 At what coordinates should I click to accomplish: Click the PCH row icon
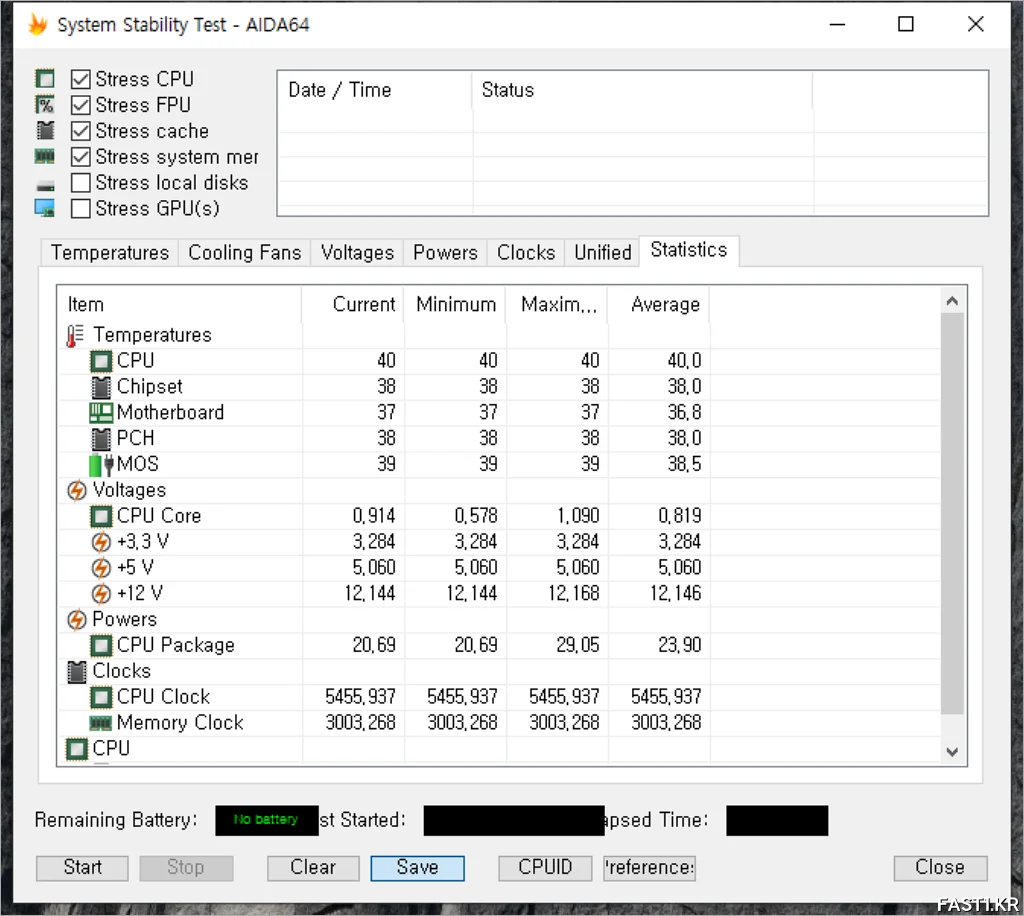[101, 439]
